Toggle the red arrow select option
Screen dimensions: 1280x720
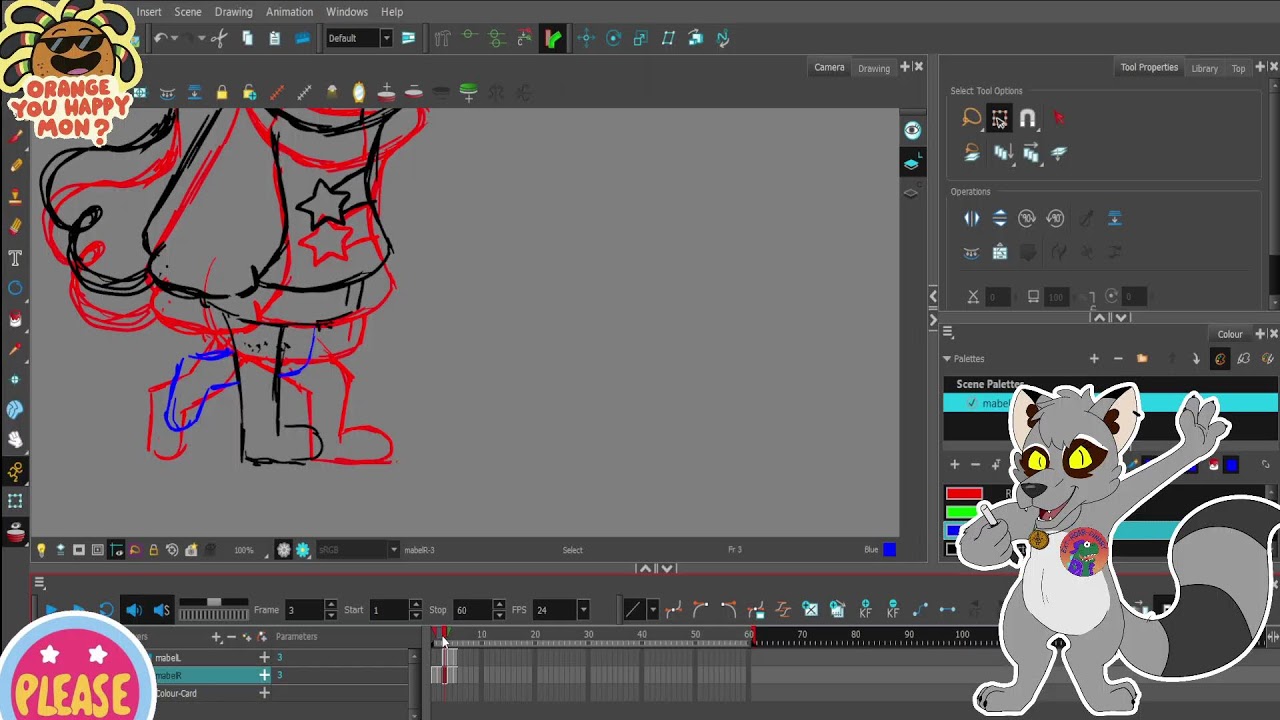coord(1058,118)
